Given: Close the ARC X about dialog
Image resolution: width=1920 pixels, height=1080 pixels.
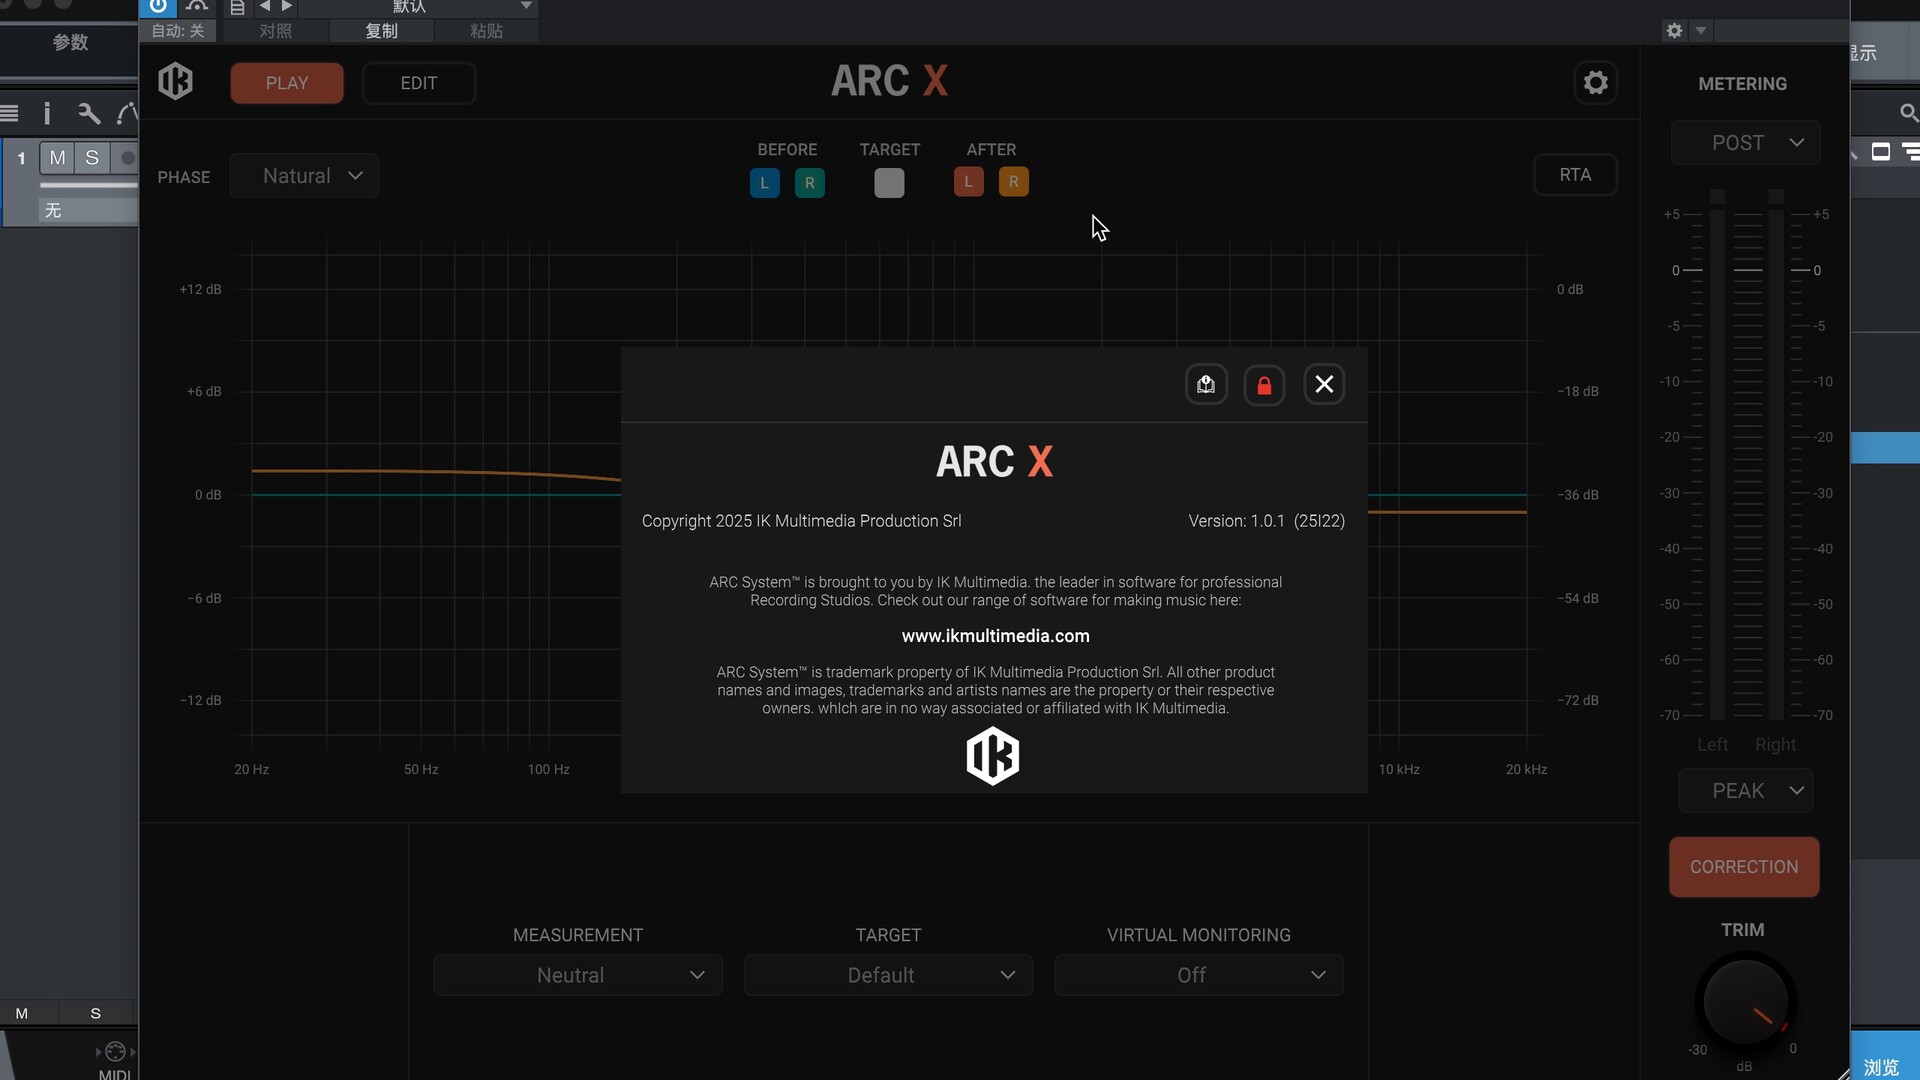Looking at the screenshot, I should (x=1324, y=385).
